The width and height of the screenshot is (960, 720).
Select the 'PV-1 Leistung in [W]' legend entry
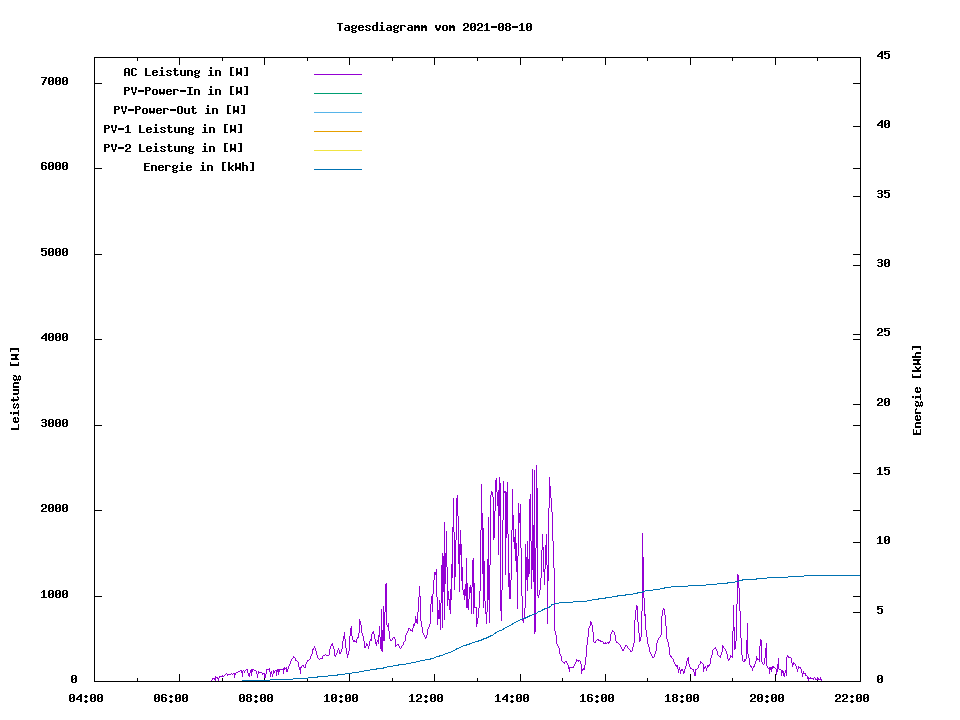pos(173,129)
